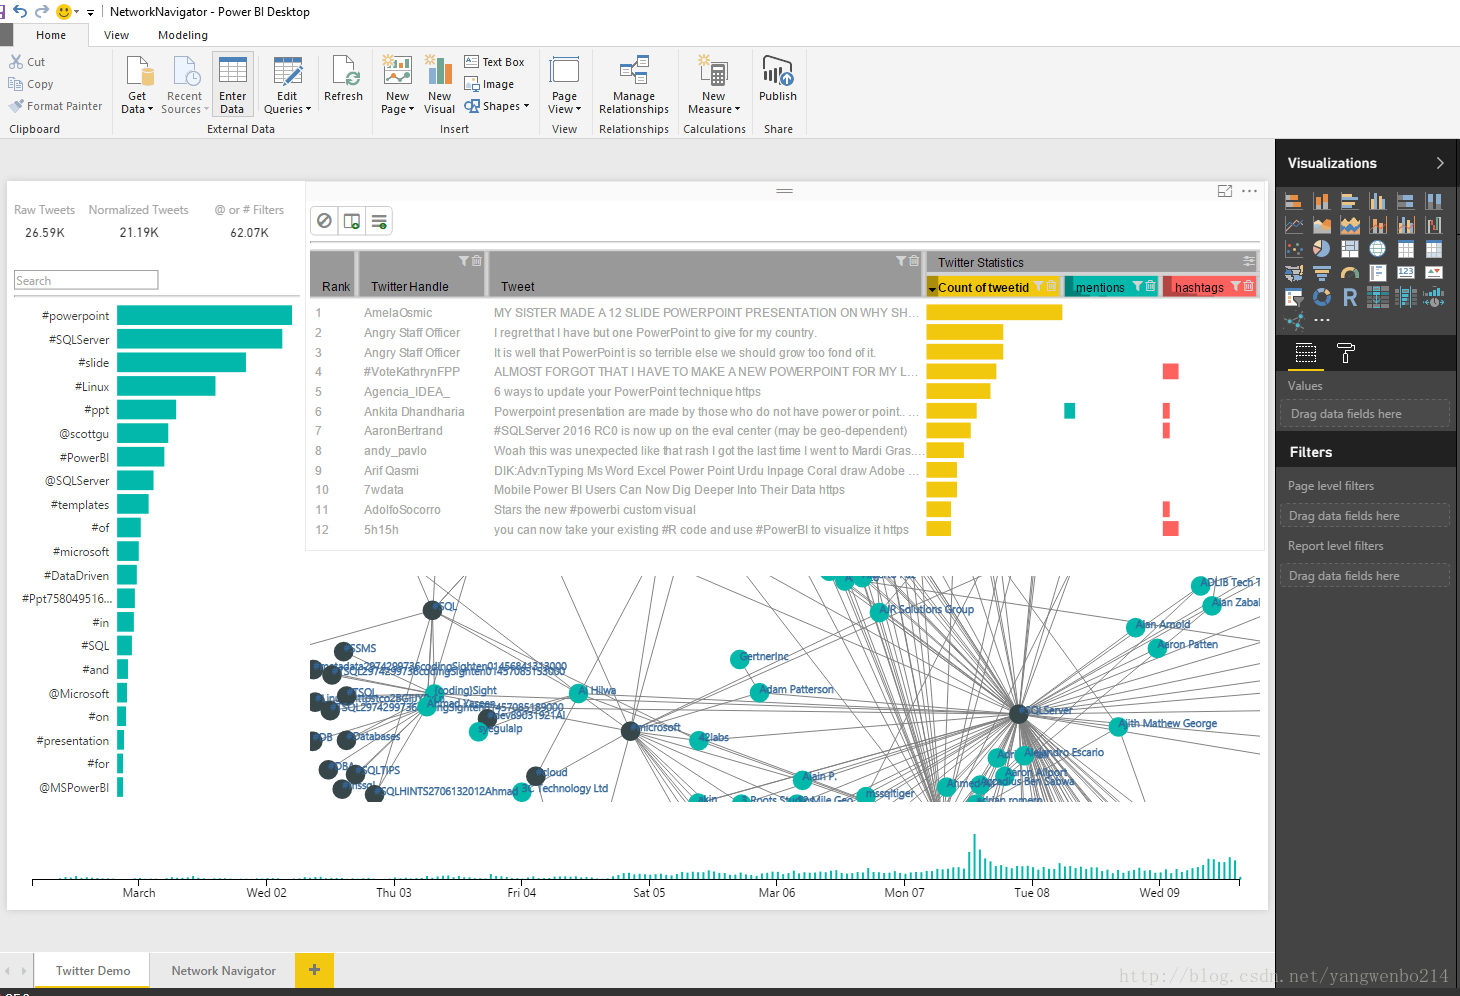Click the Undo arrow in title bar
The image size is (1460, 996).
20,11
